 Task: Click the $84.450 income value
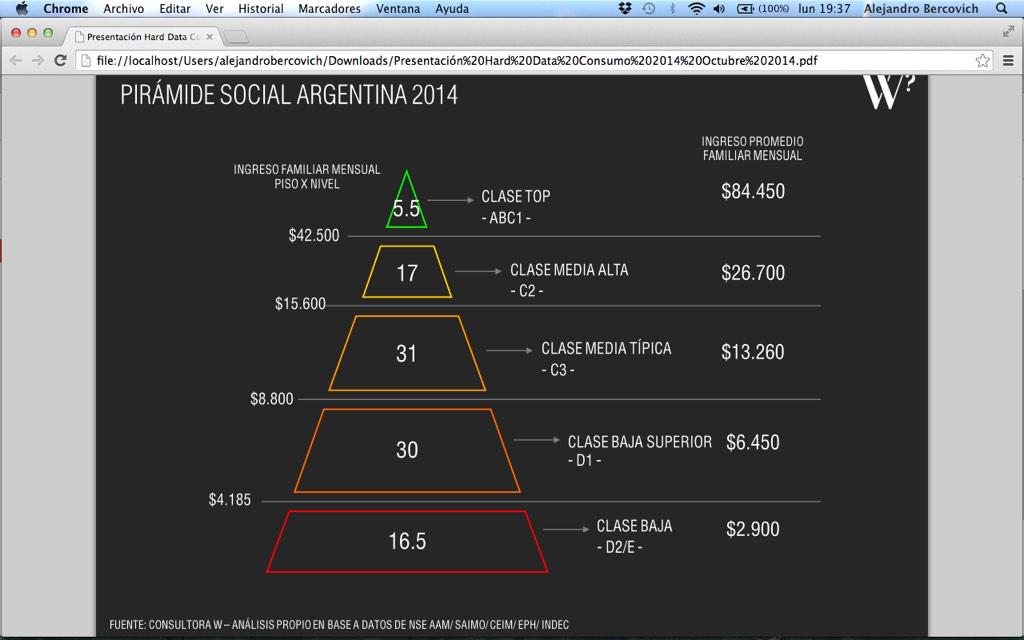click(753, 191)
